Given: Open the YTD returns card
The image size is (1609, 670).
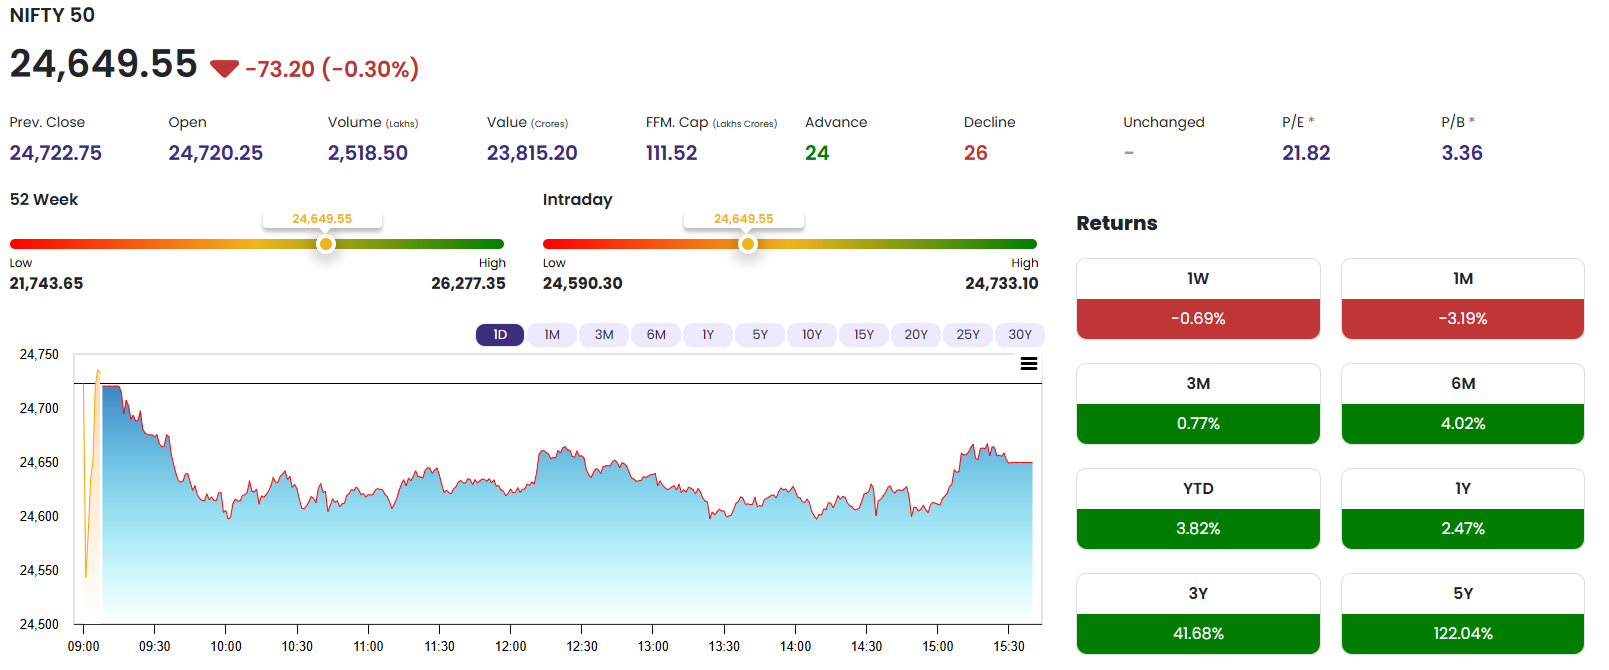Looking at the screenshot, I should click(x=1198, y=509).
